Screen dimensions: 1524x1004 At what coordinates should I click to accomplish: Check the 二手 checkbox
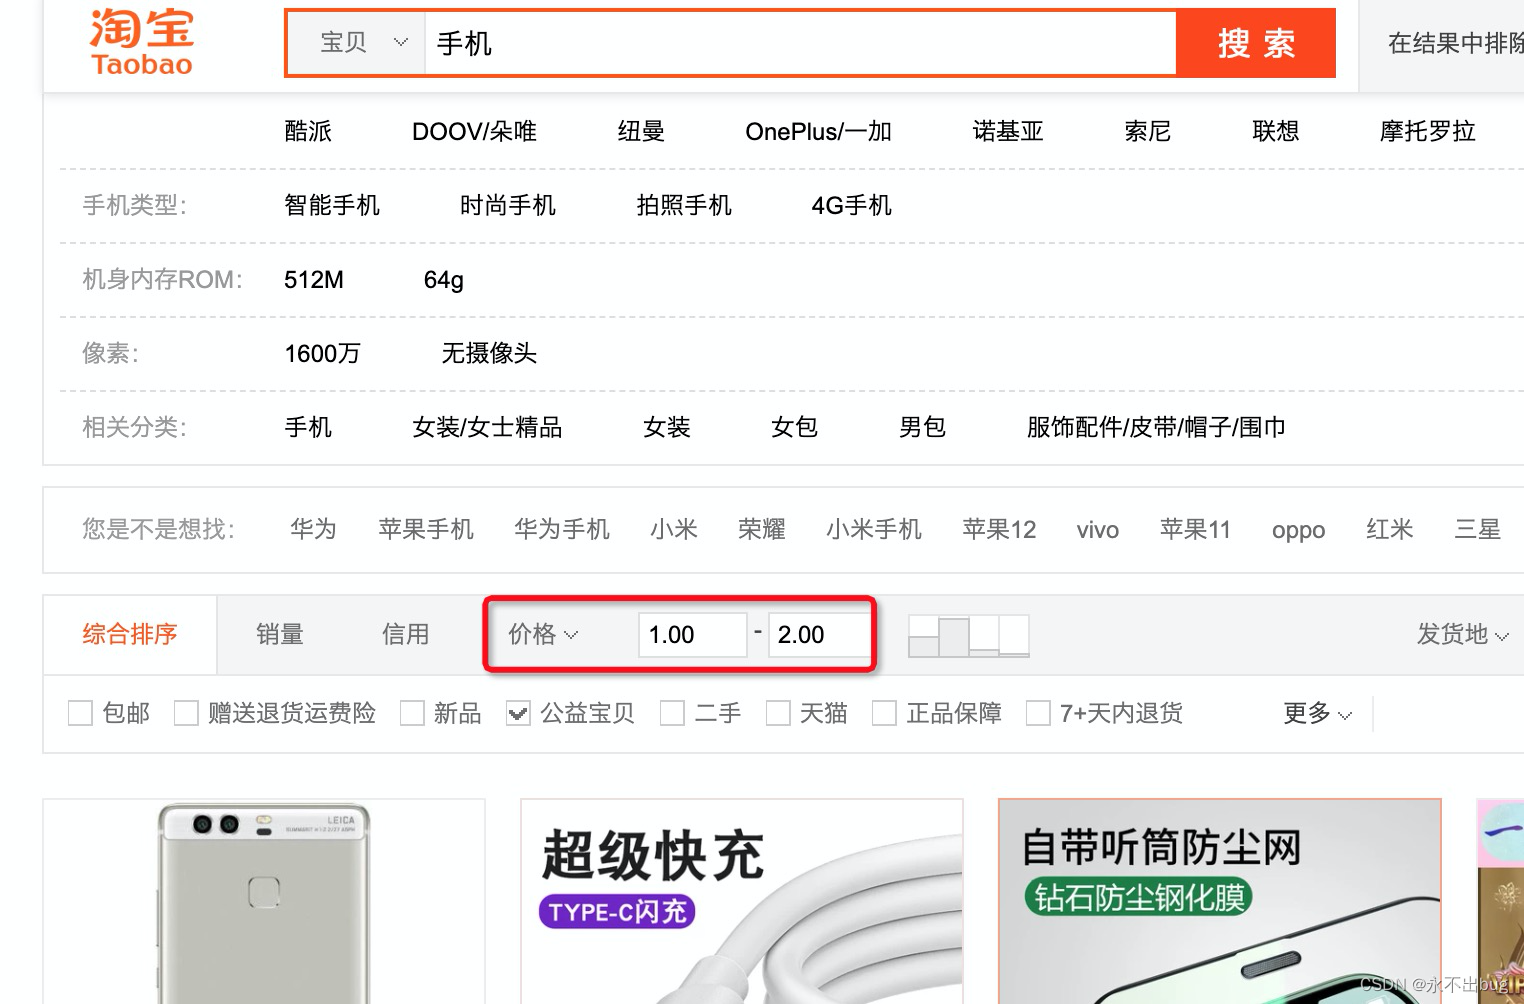[672, 713]
